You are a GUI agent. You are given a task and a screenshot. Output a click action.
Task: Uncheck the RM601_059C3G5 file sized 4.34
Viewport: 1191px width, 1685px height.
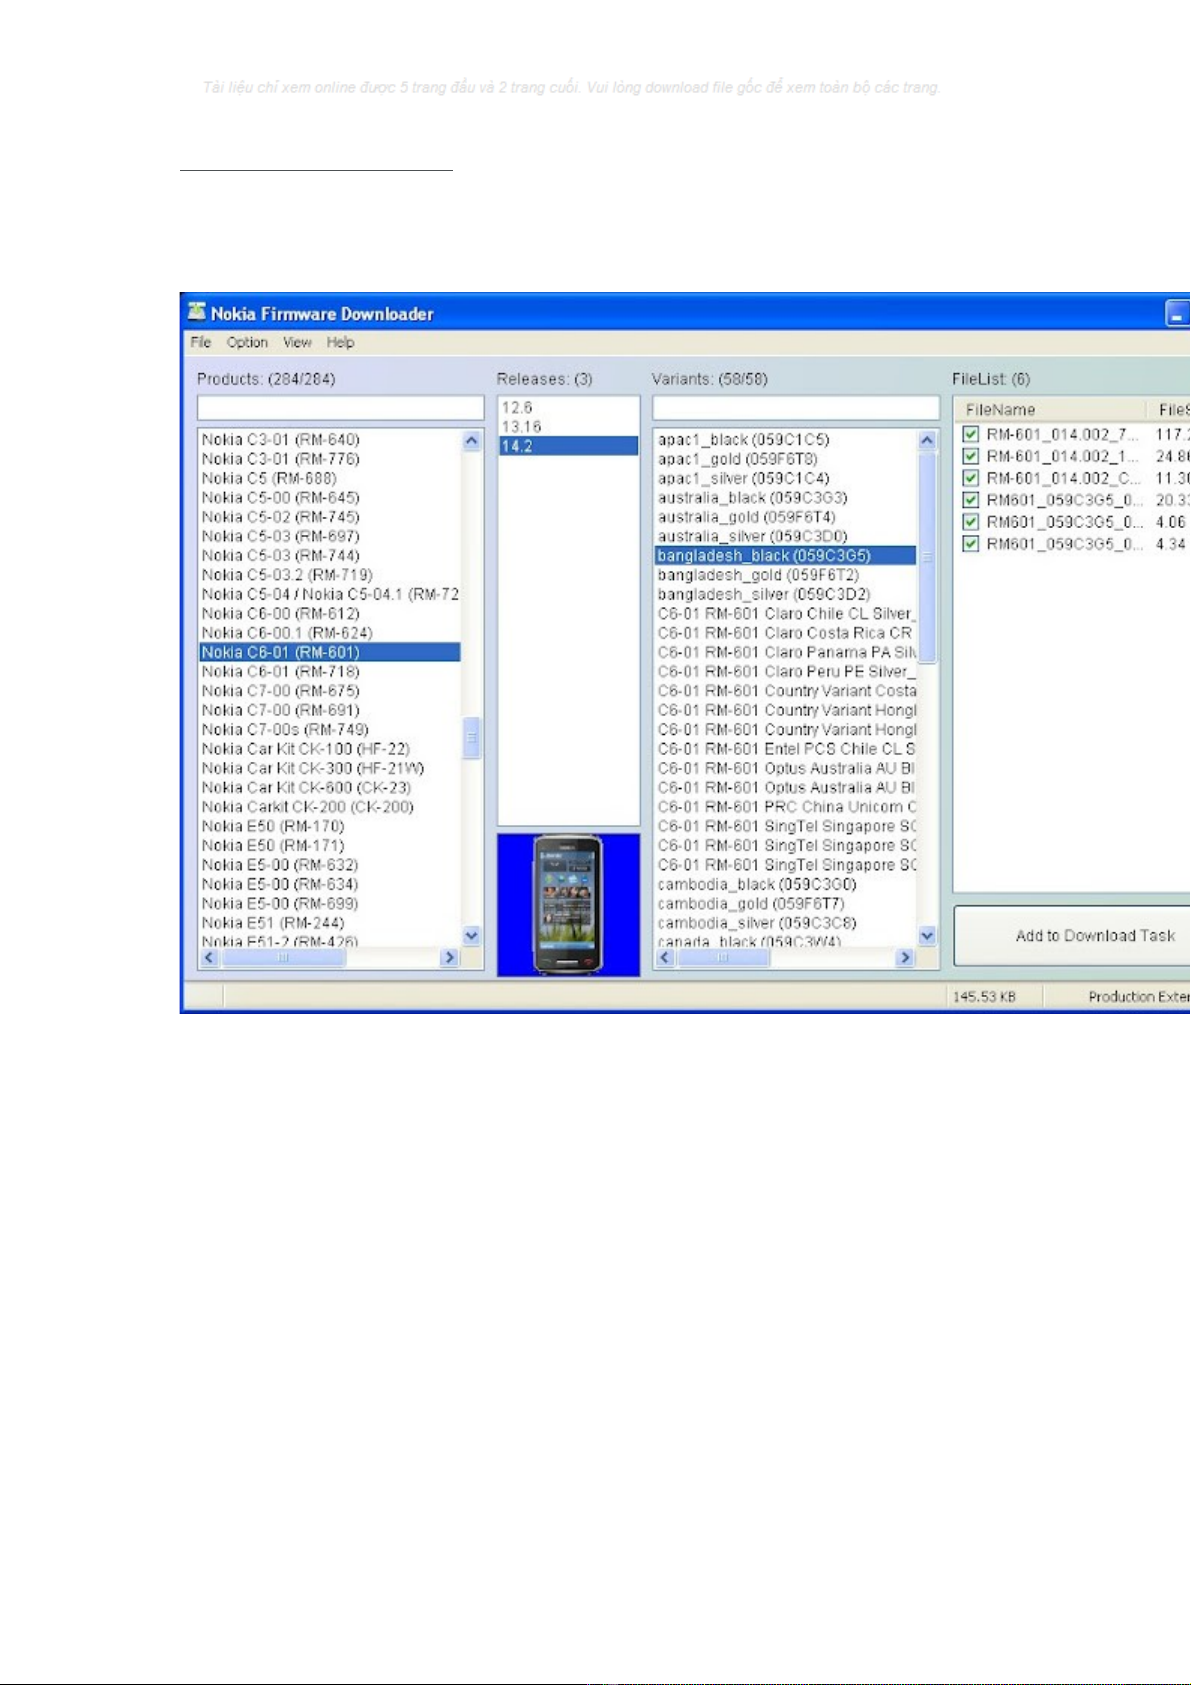970,544
